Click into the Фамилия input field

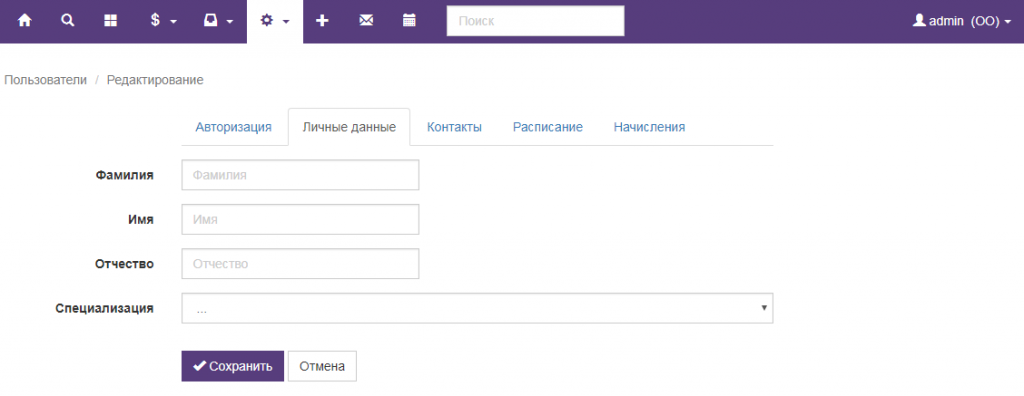click(300, 175)
